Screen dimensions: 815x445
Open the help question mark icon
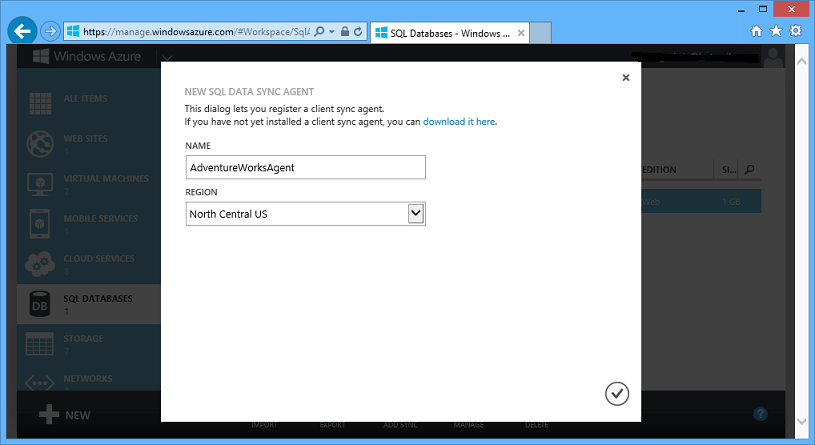pyautogui.click(x=760, y=414)
